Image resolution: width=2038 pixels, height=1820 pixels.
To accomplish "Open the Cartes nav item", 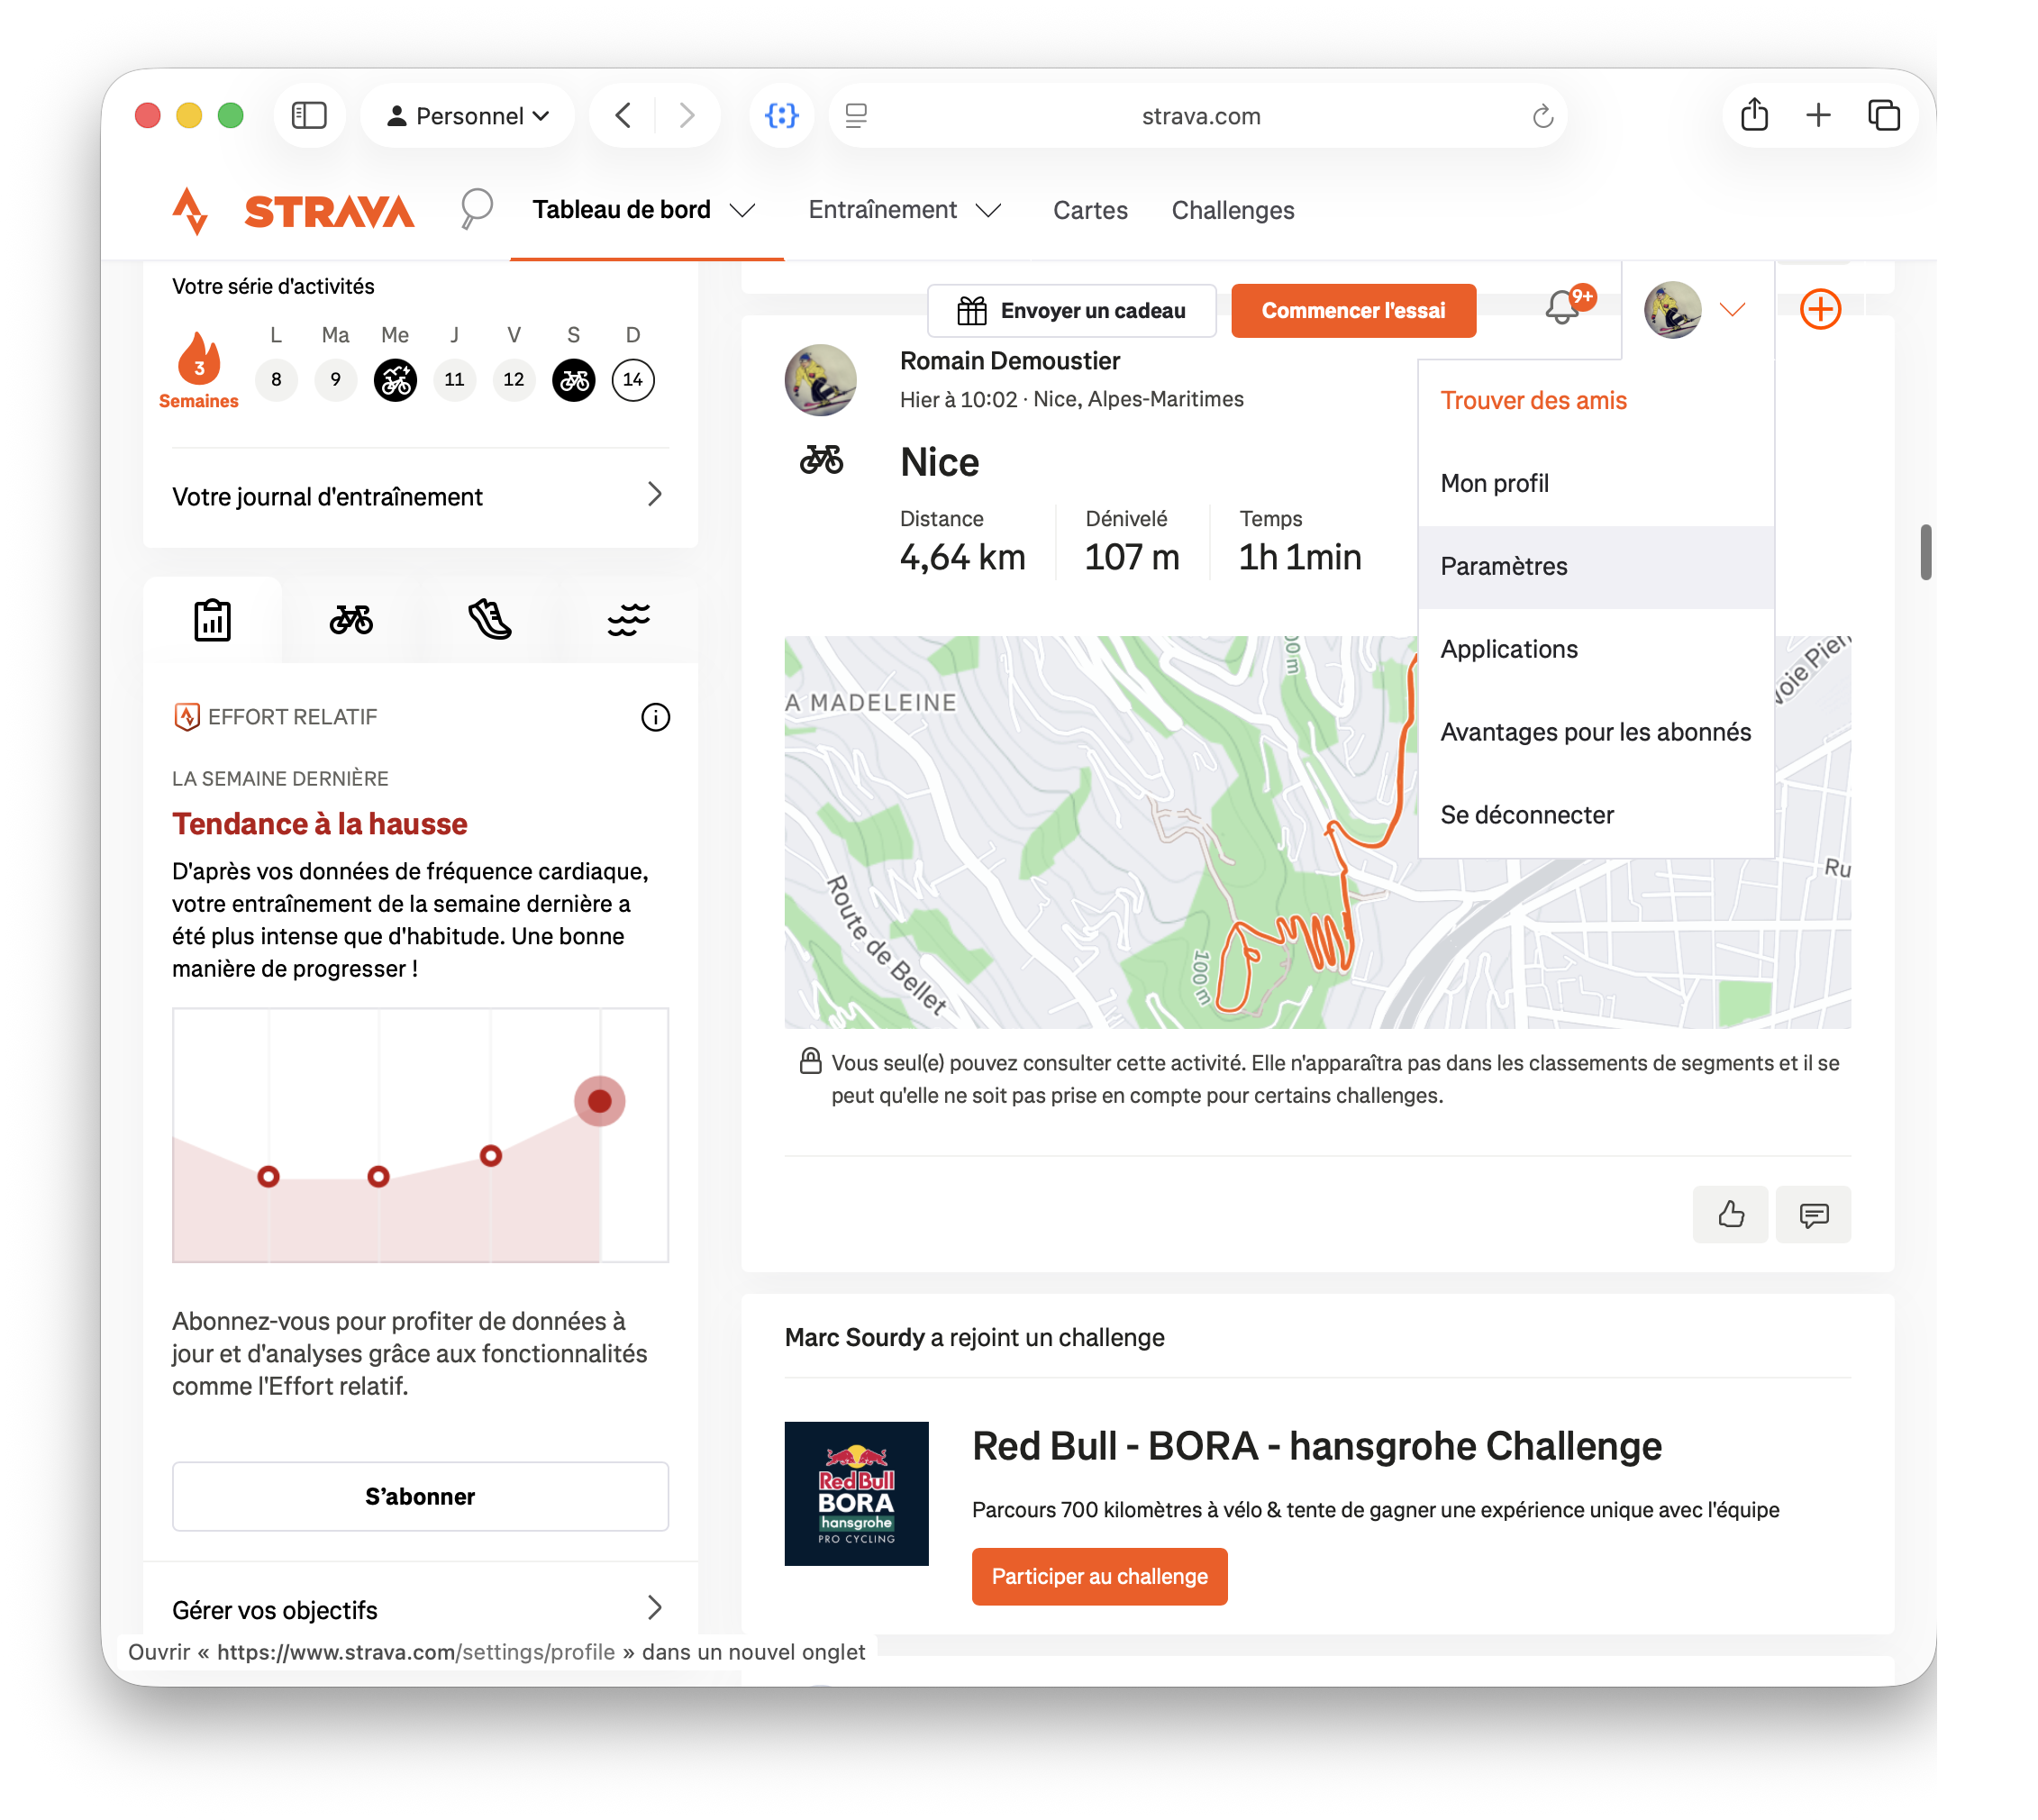I will click(x=1090, y=210).
